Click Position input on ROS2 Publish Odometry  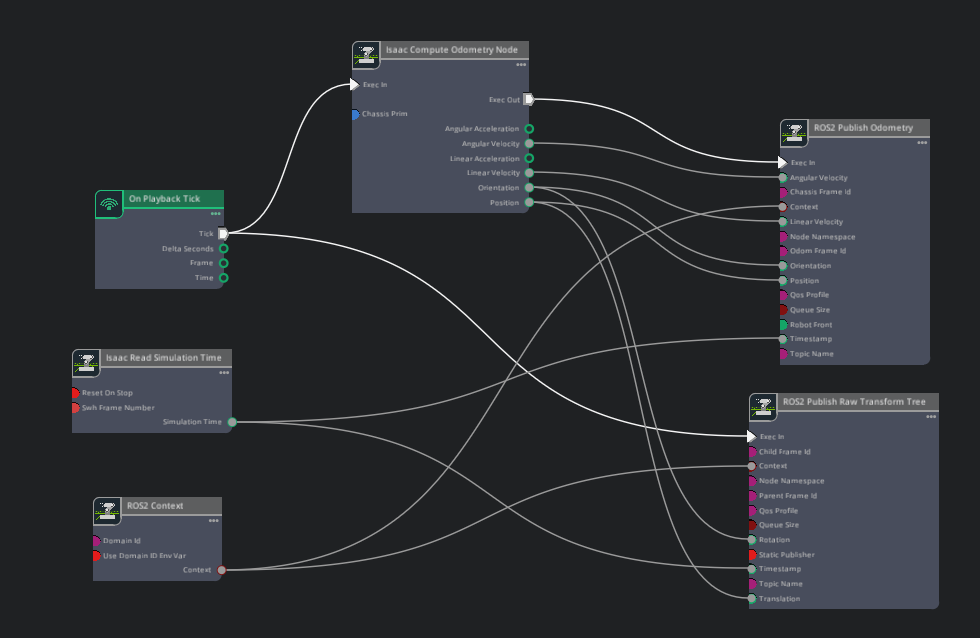coord(782,281)
